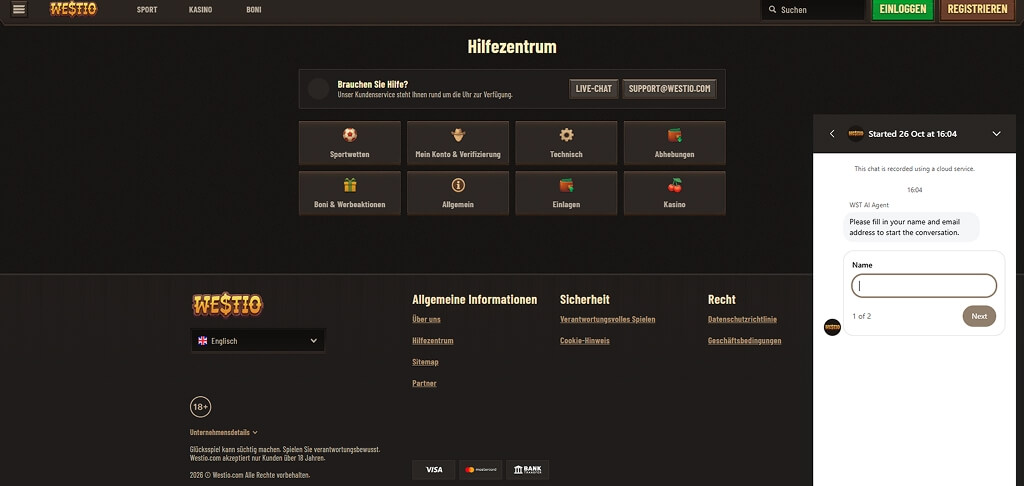This screenshot has width=1024, height=486.
Task: Click the Westio avatar in the chat header
Action: [856, 134]
